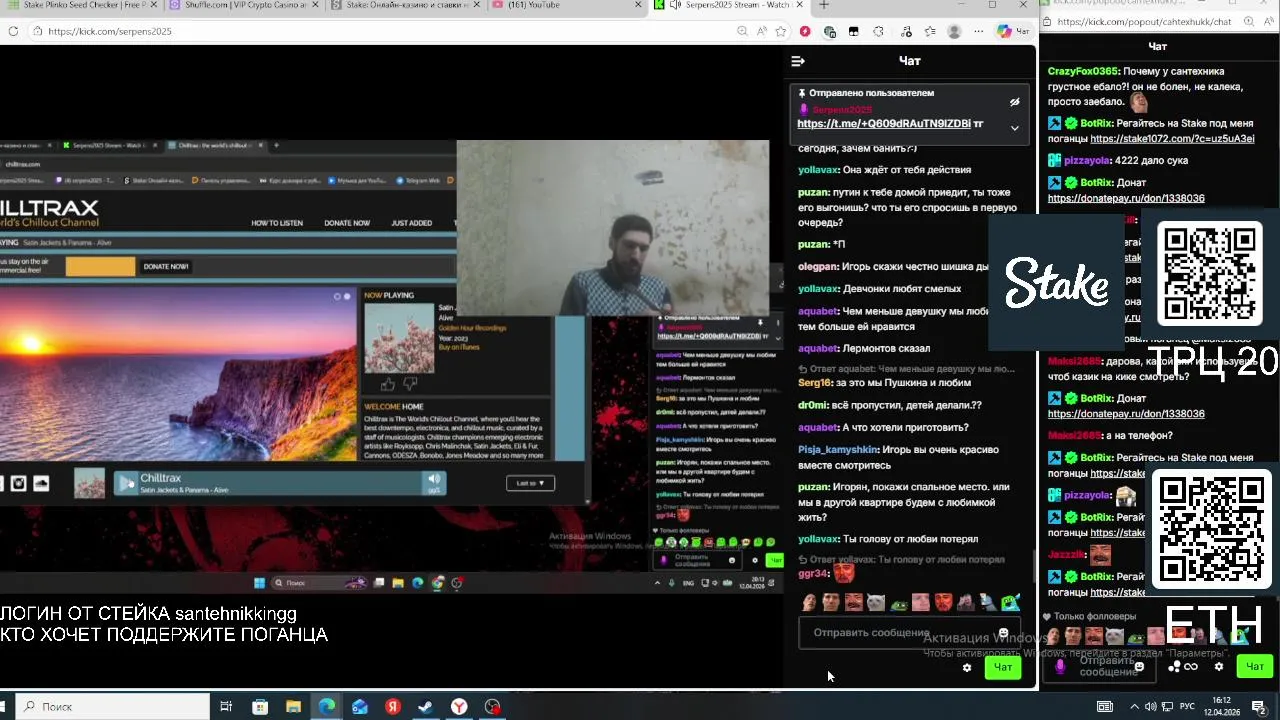
Task: Open chat settings gear in main chat
Action: click(967, 668)
